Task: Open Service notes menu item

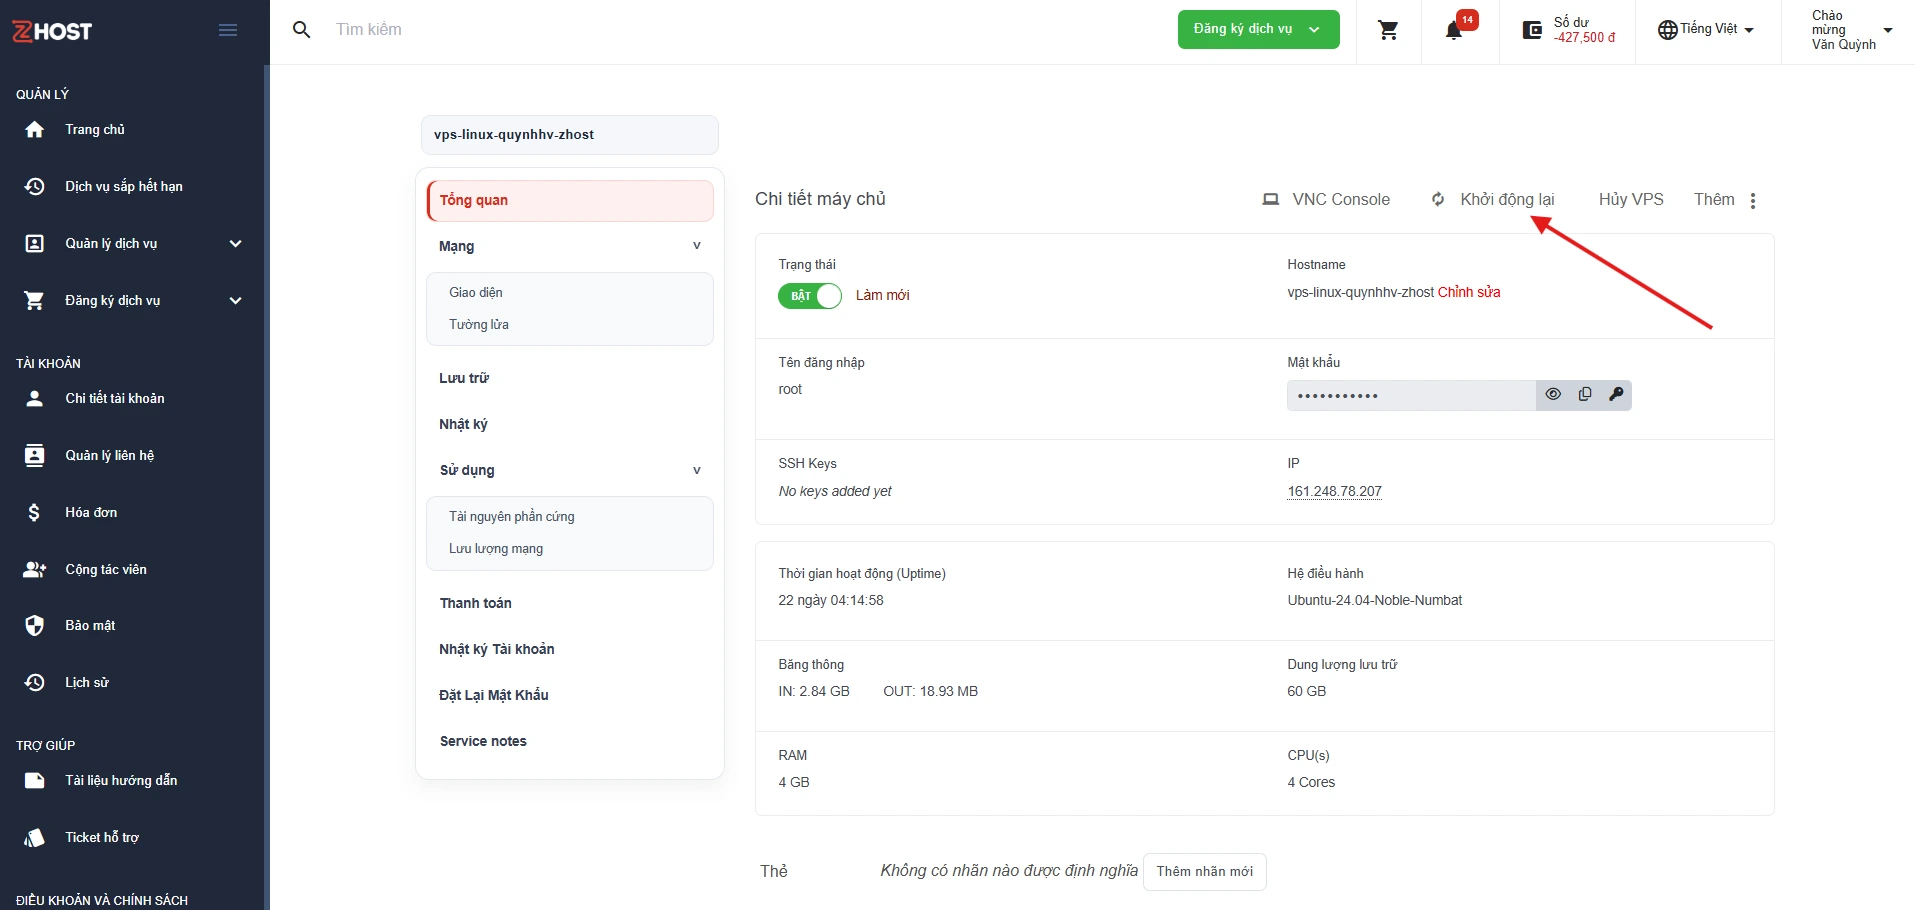Action: [x=483, y=741]
